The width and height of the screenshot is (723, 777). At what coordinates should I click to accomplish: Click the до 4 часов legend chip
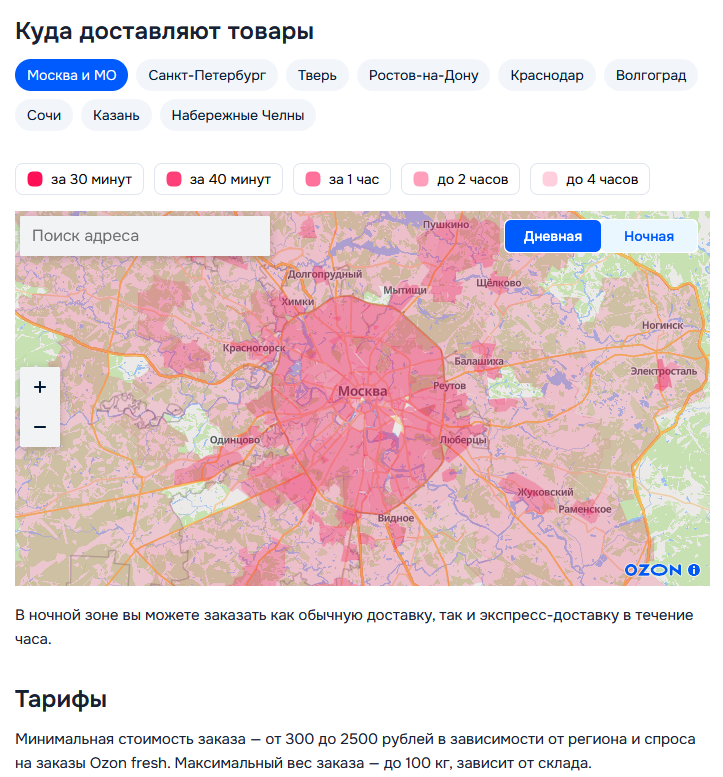pyautogui.click(x=590, y=179)
